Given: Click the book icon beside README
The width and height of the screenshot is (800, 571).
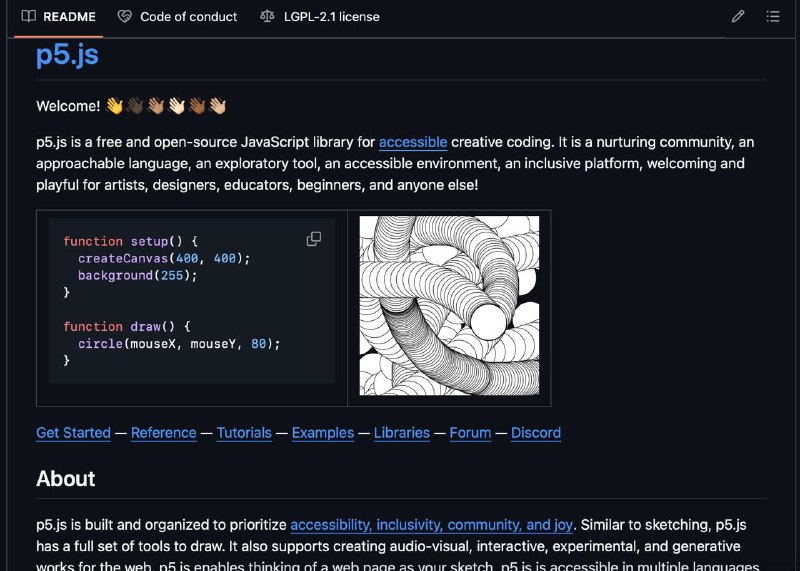Looking at the screenshot, I should coord(29,16).
